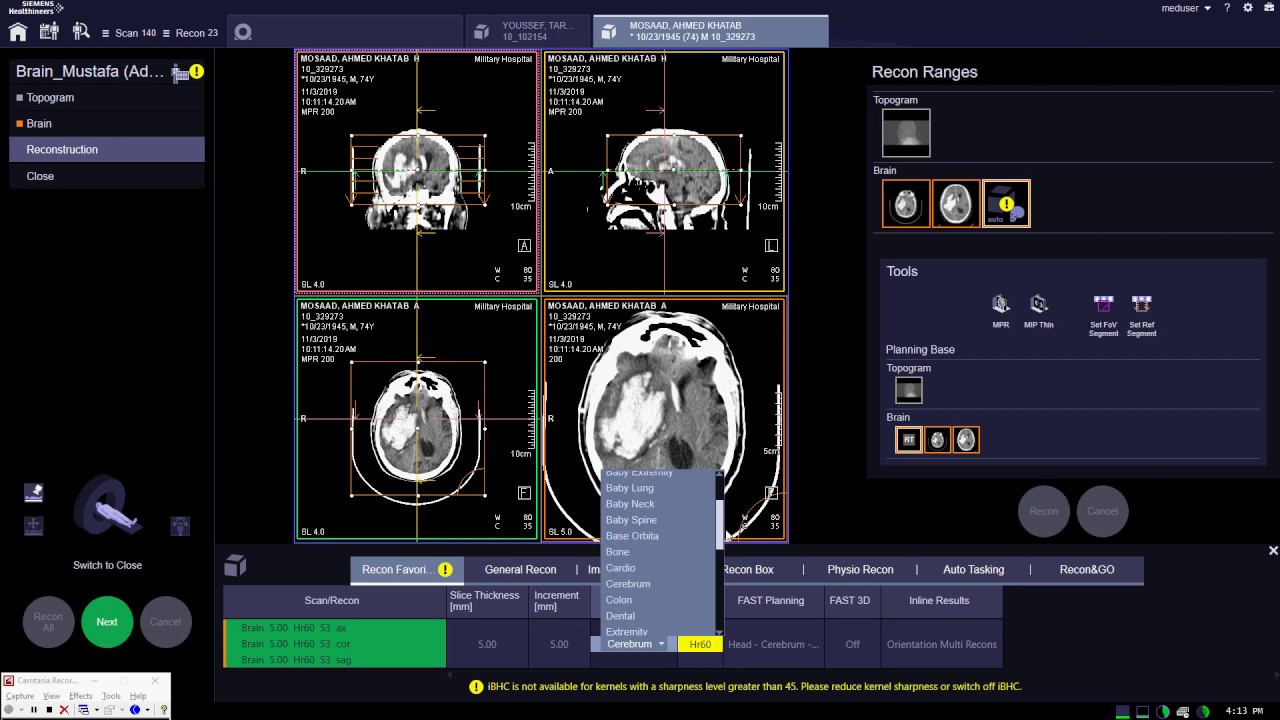1280x720 pixels.
Task: Open the Hr60 kernel selector
Action: point(700,645)
